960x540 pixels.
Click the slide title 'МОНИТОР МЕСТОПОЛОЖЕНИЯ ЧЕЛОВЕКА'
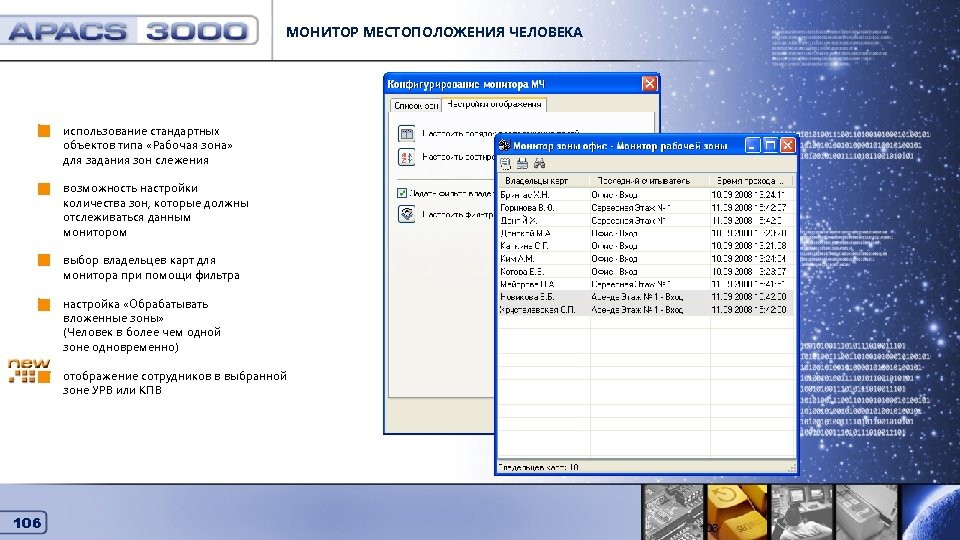[434, 32]
